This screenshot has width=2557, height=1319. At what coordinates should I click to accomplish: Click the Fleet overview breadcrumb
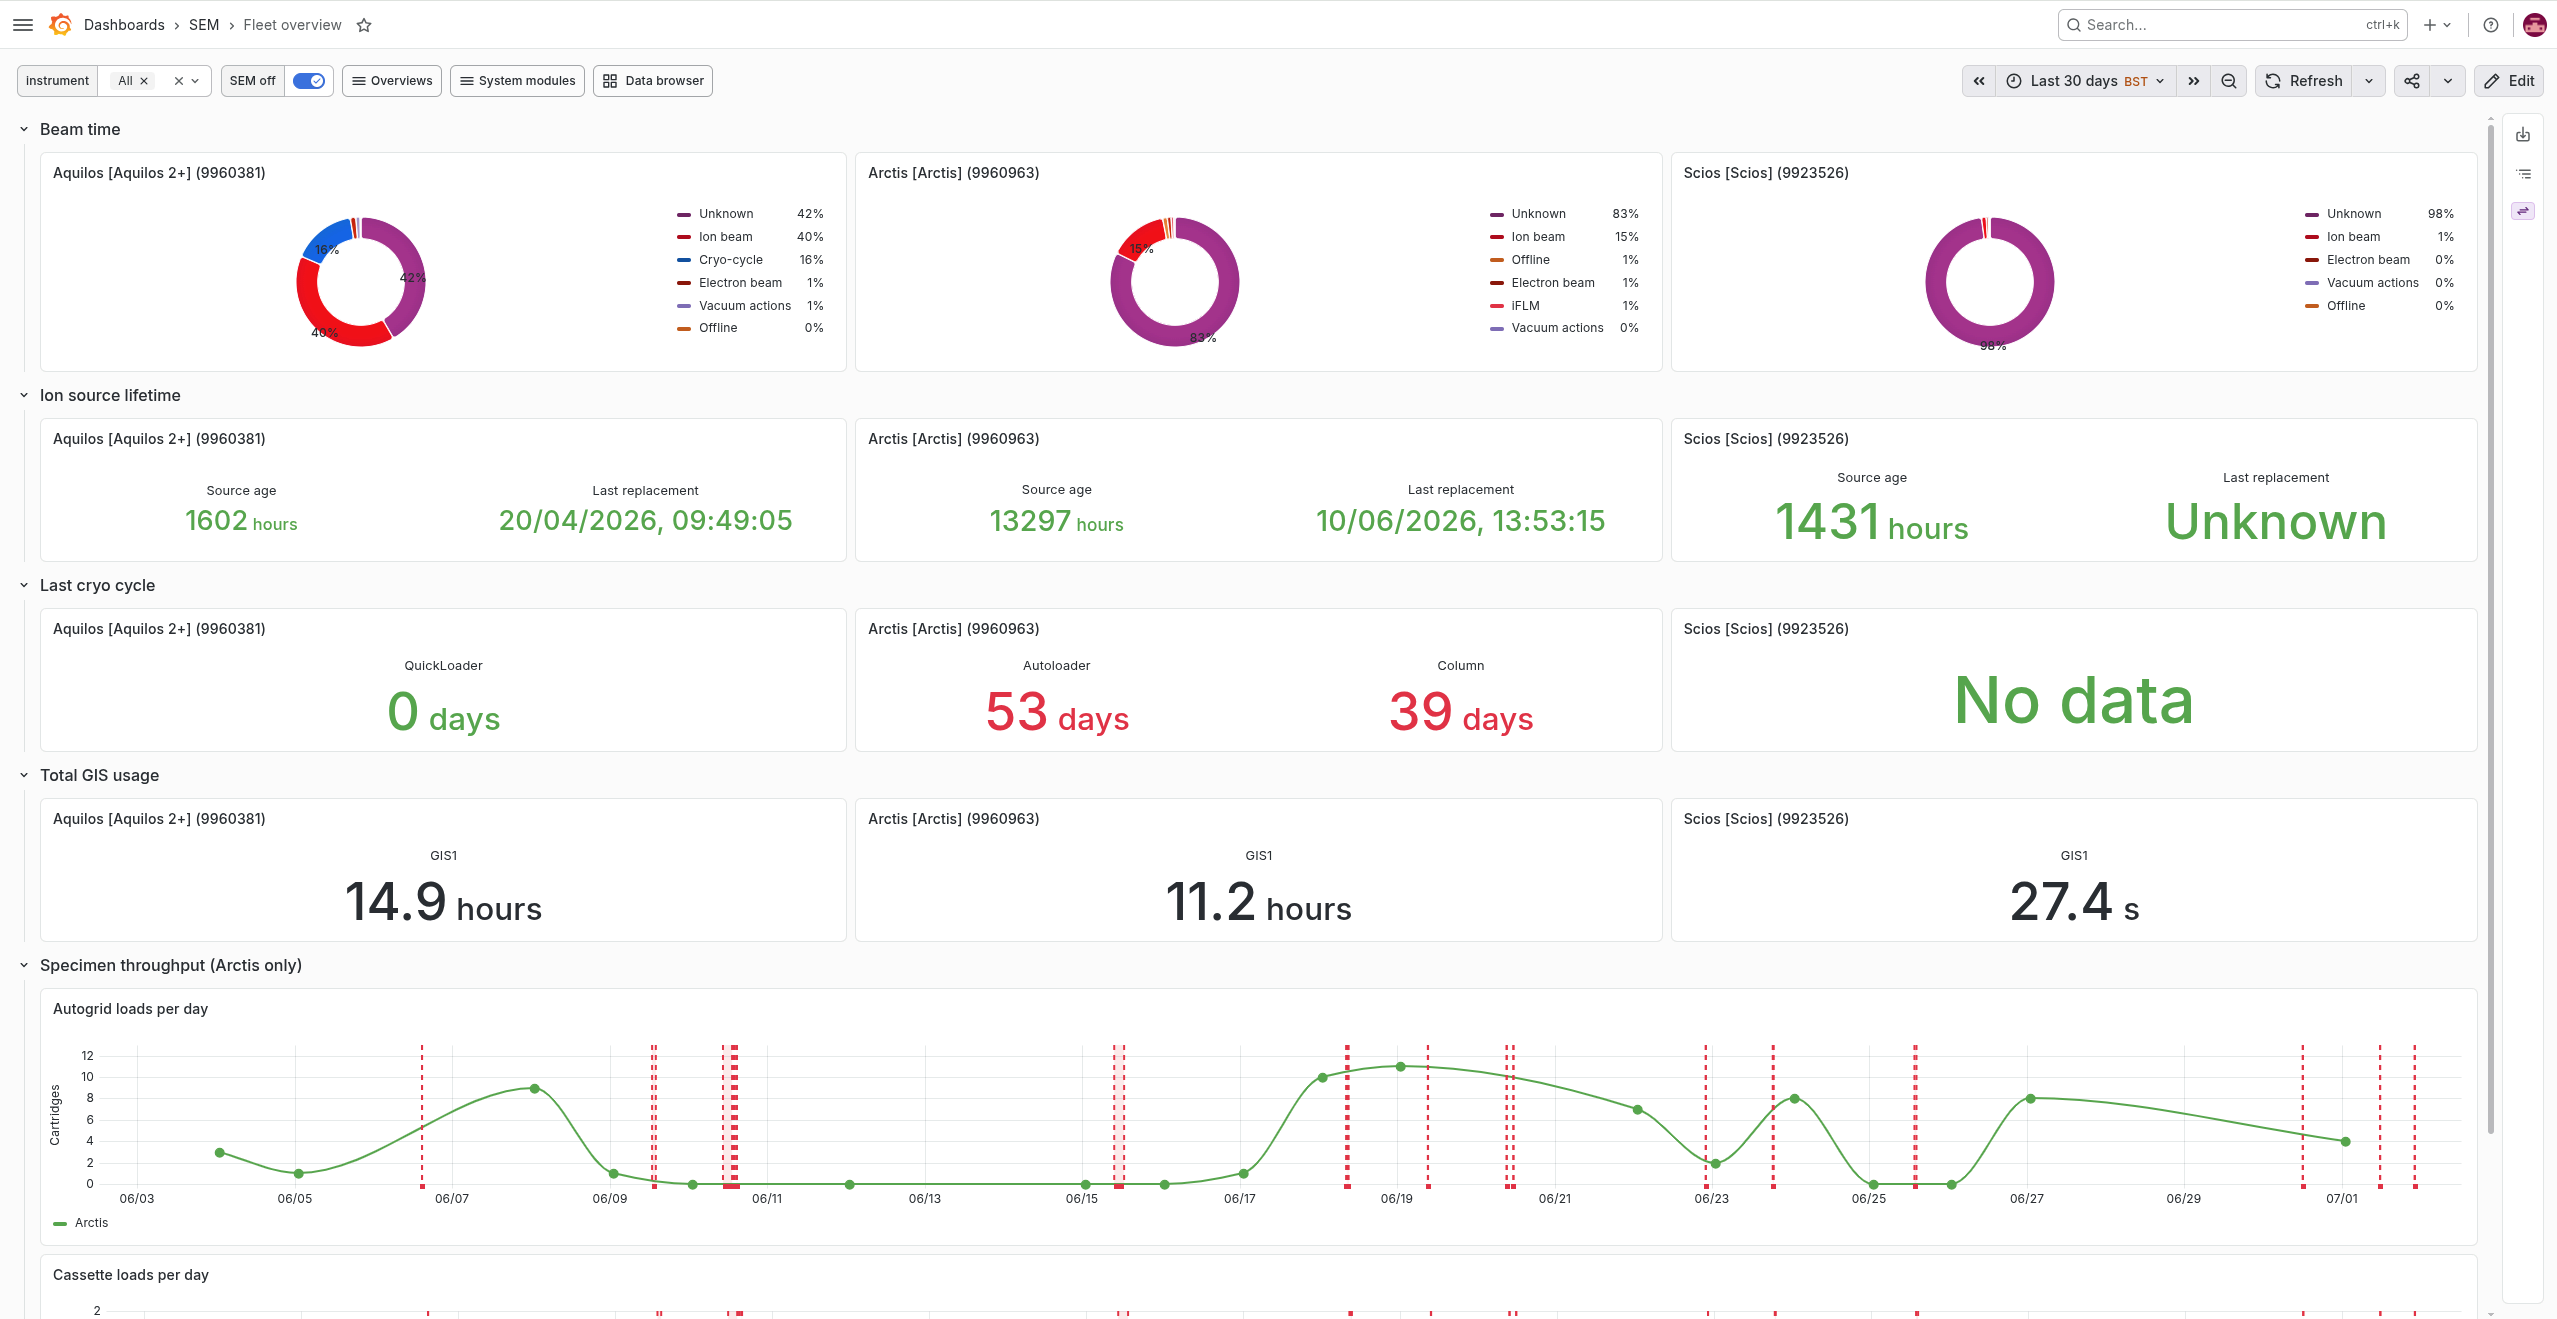point(292,25)
